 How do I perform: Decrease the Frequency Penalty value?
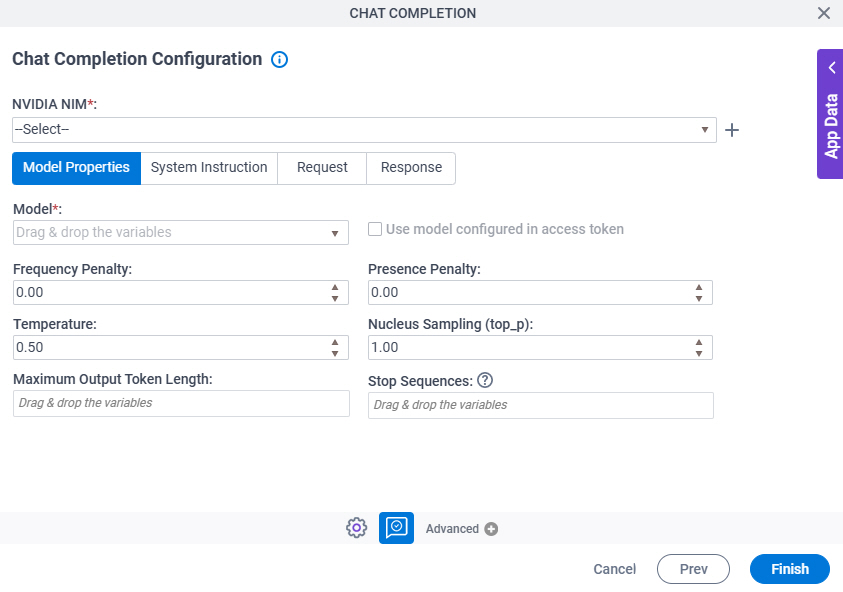(335, 298)
